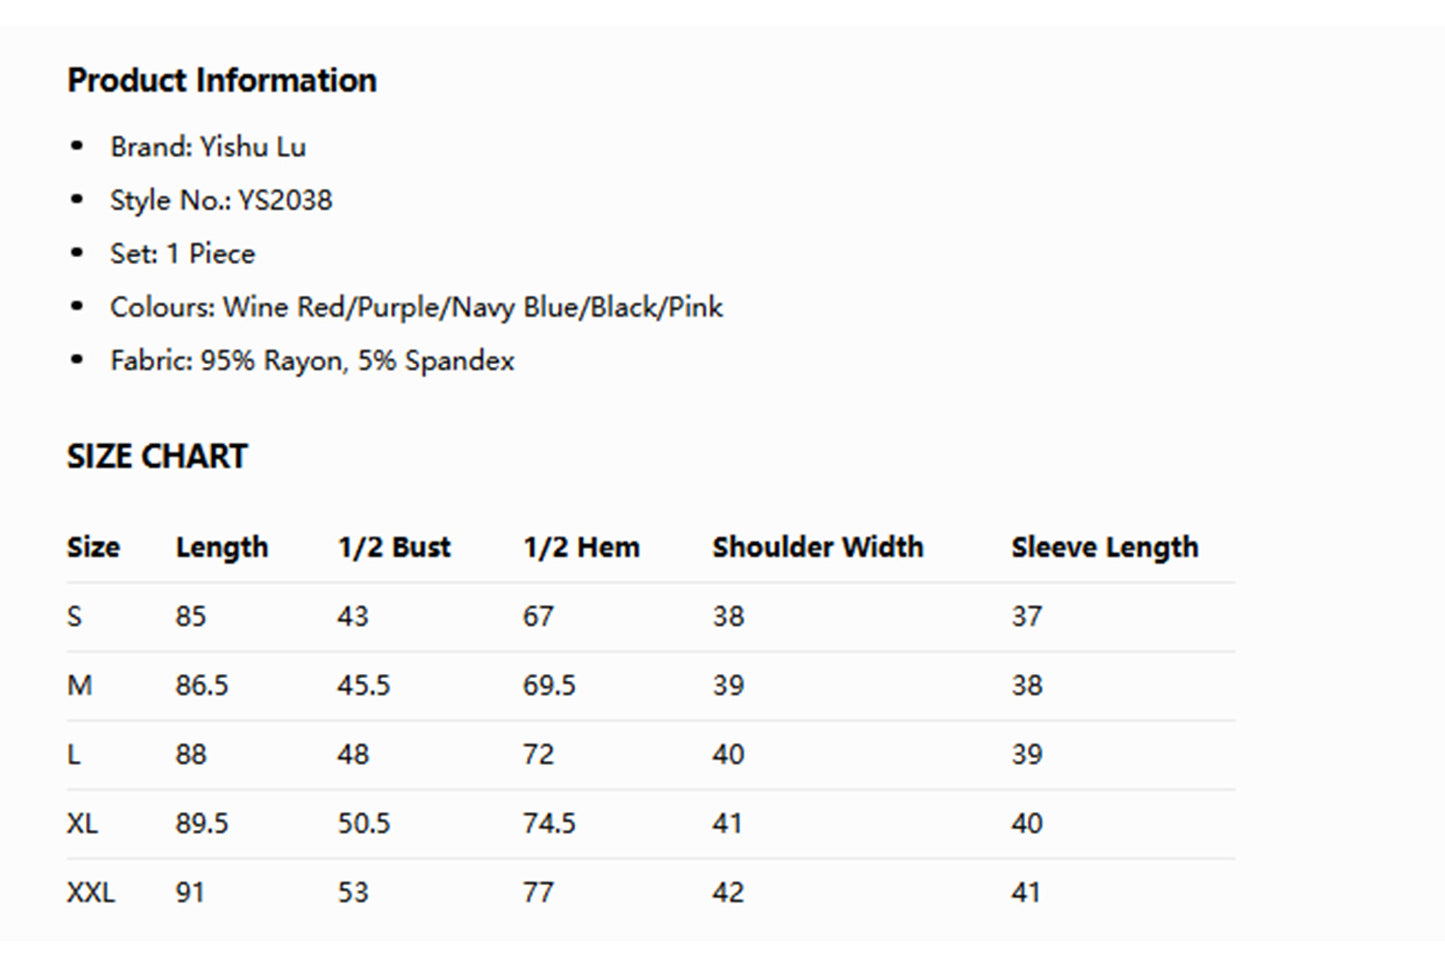The height and width of the screenshot is (967, 1445).
Task: Click the Product Information heading
Action: pyautogui.click(x=221, y=80)
